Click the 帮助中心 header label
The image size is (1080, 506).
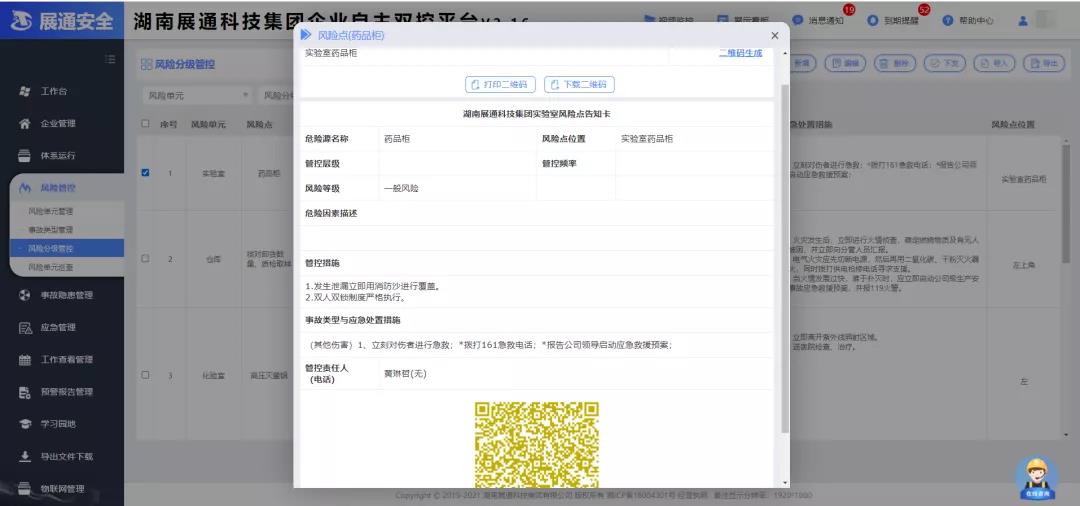click(976, 21)
